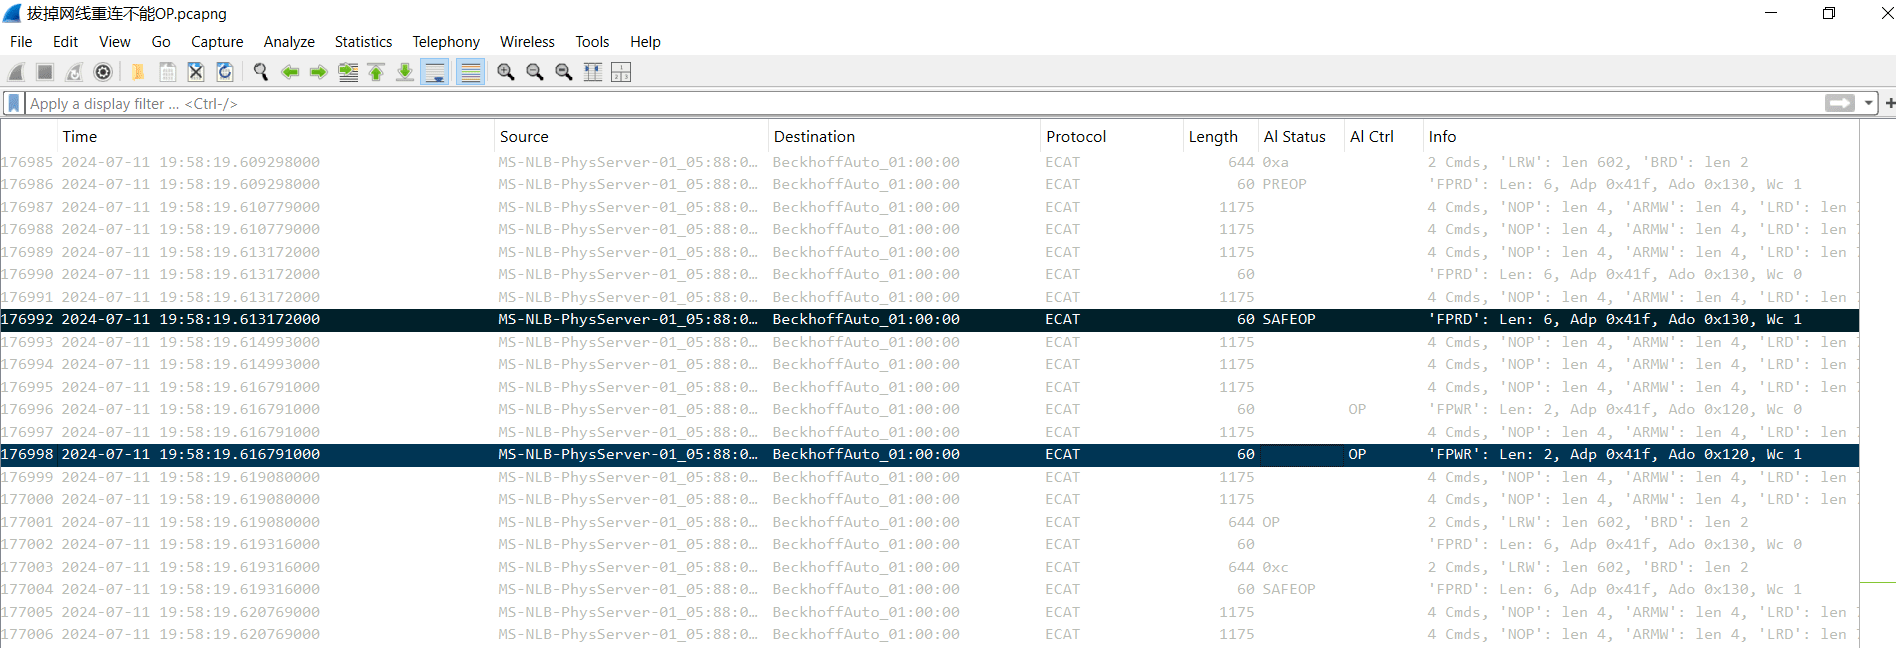Select packet 177001 with OP status
Screen dimensions: 1896x648
pos(929,522)
